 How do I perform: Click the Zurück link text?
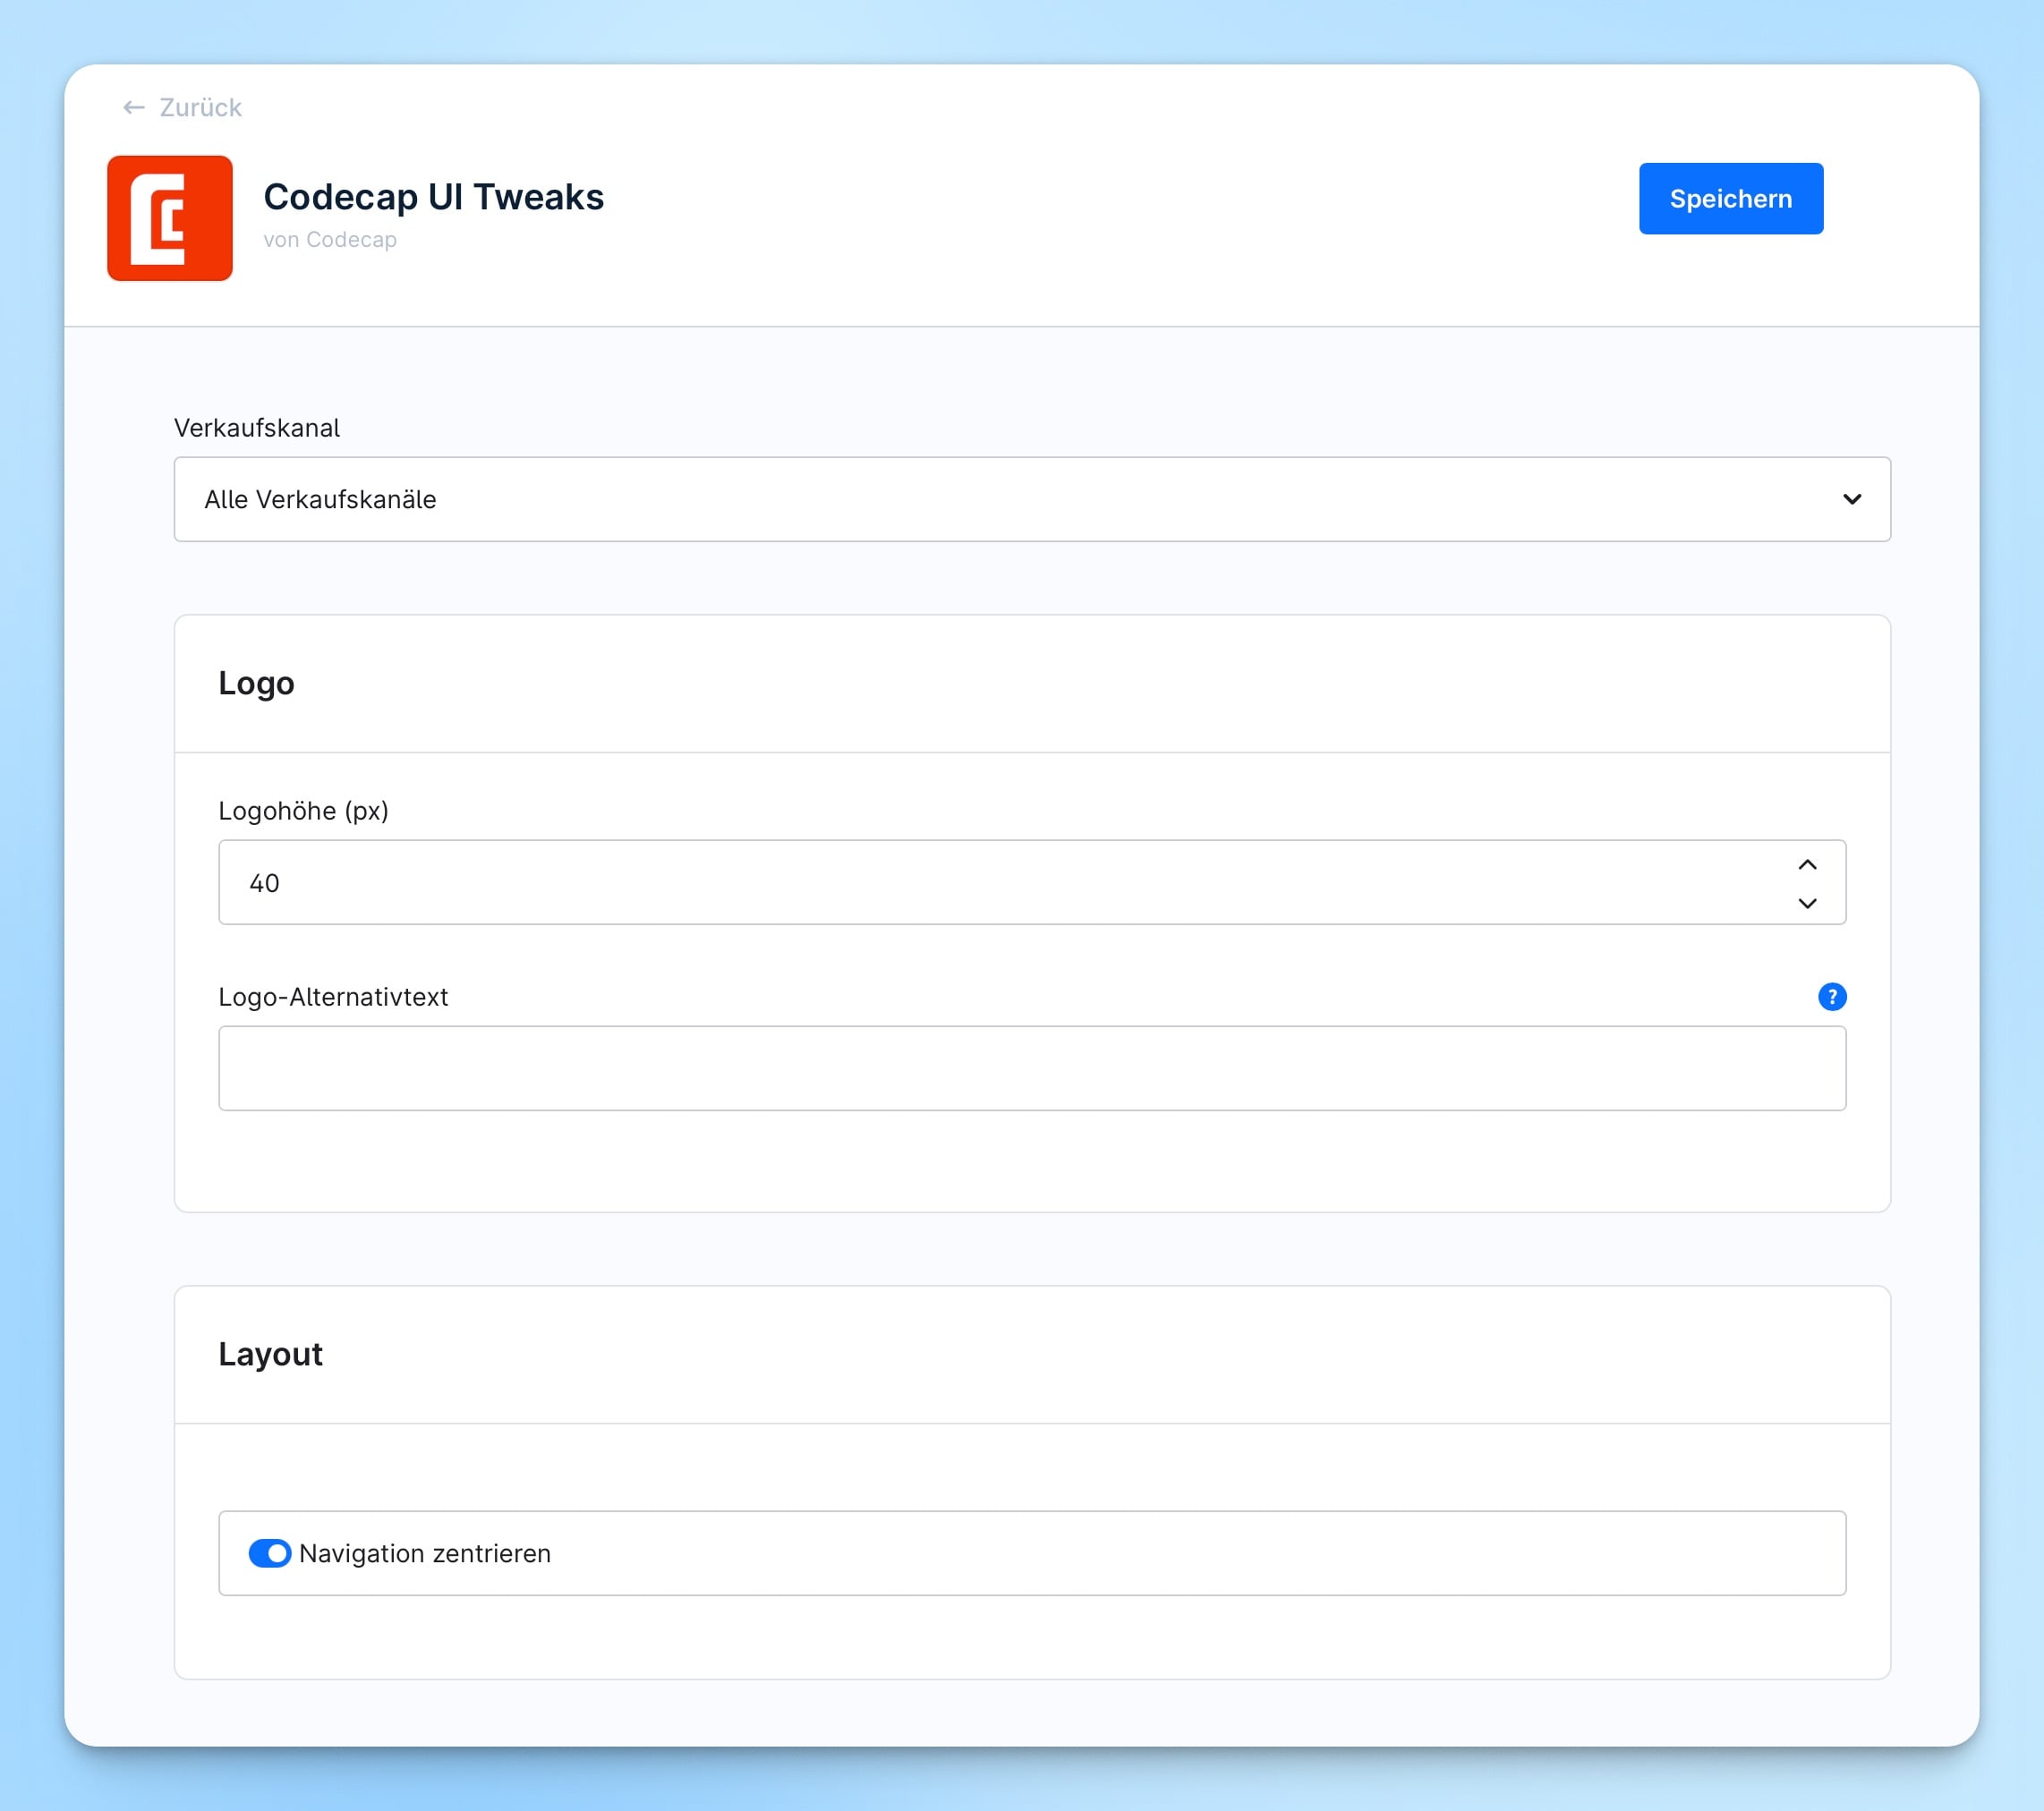[x=200, y=107]
